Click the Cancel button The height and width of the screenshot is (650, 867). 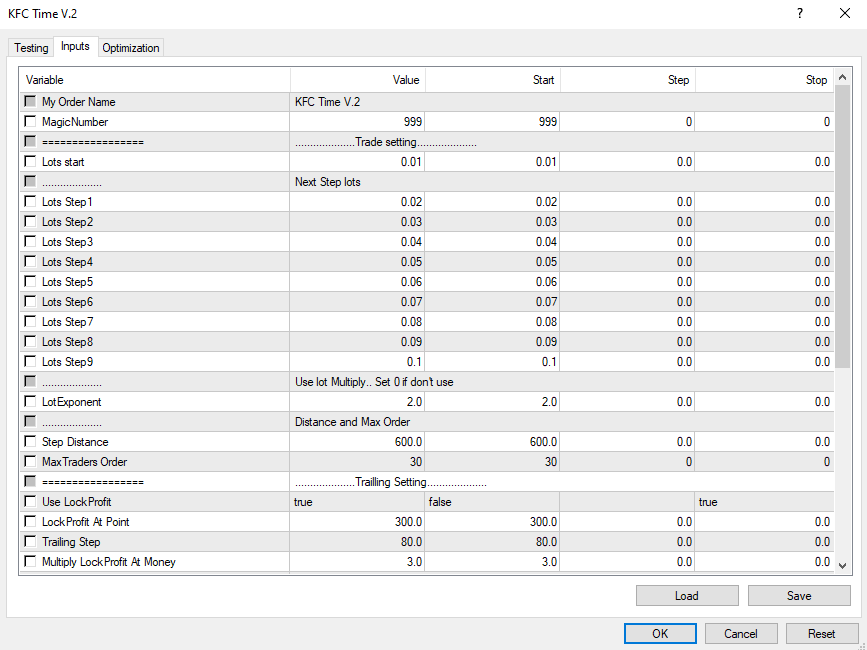[741, 633]
